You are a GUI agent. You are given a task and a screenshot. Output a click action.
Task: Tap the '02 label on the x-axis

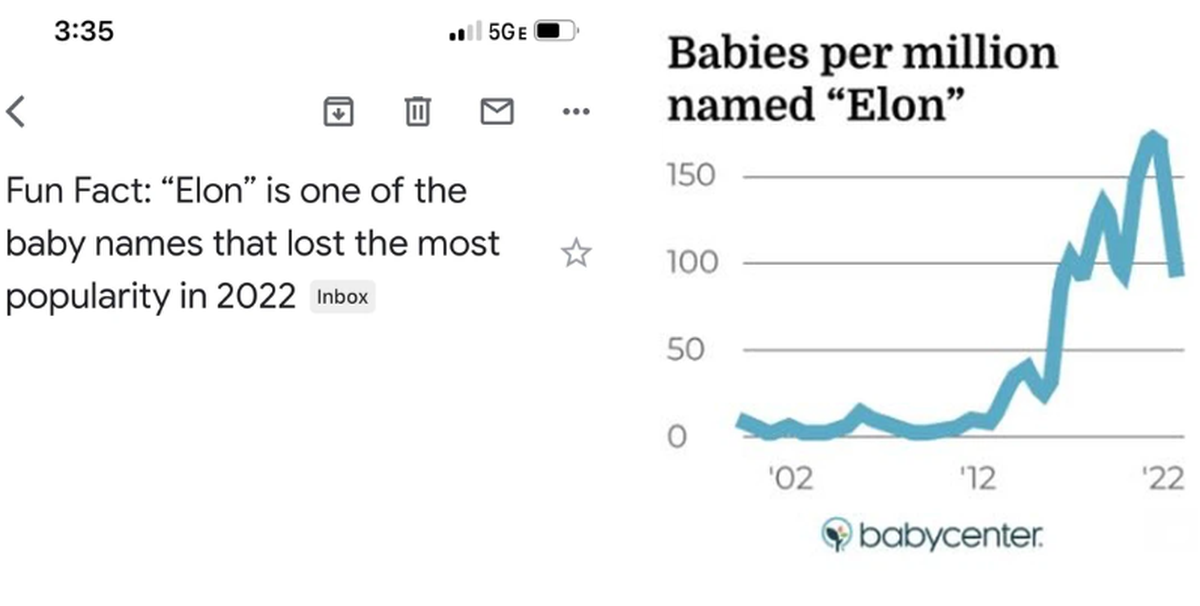791,479
